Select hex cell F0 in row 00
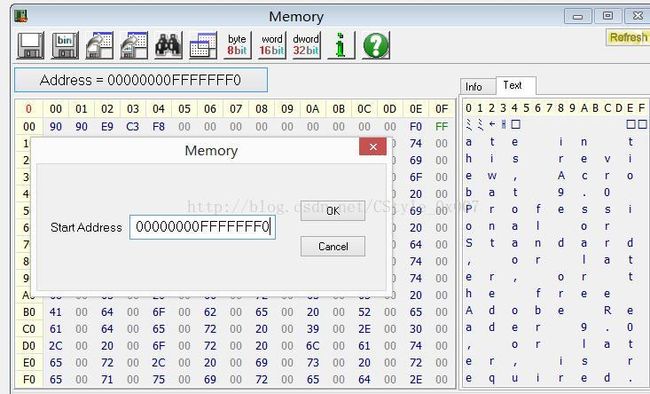This screenshot has width=650, height=394. pyautogui.click(x=415, y=126)
